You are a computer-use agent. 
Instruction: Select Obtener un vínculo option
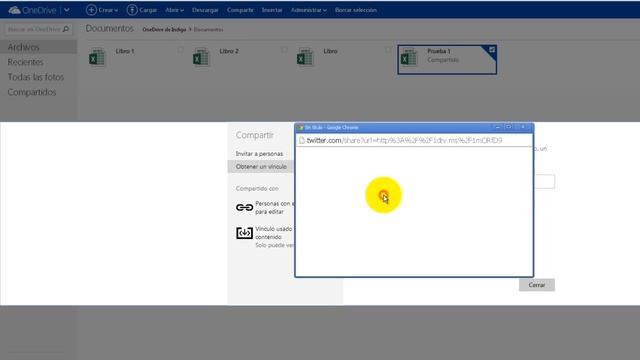[261, 167]
